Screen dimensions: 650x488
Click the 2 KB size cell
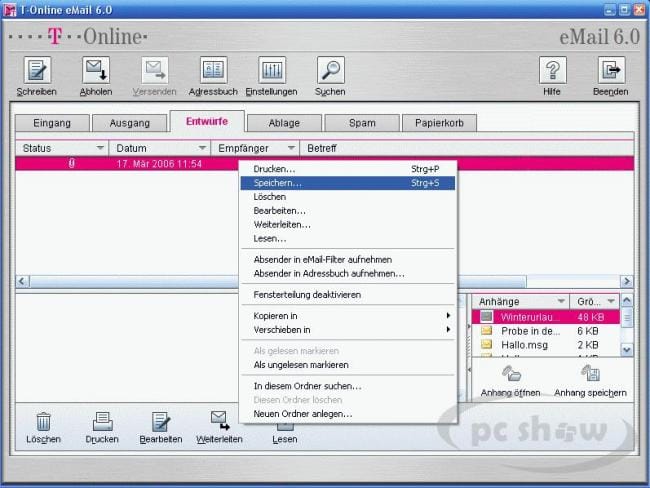click(587, 345)
